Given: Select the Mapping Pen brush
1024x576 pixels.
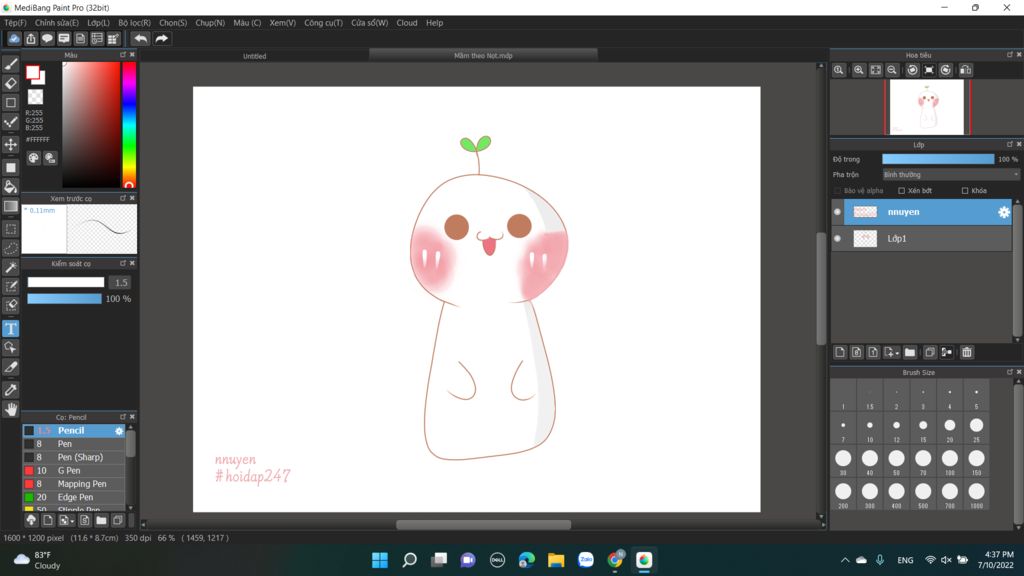Looking at the screenshot, I should [74, 484].
